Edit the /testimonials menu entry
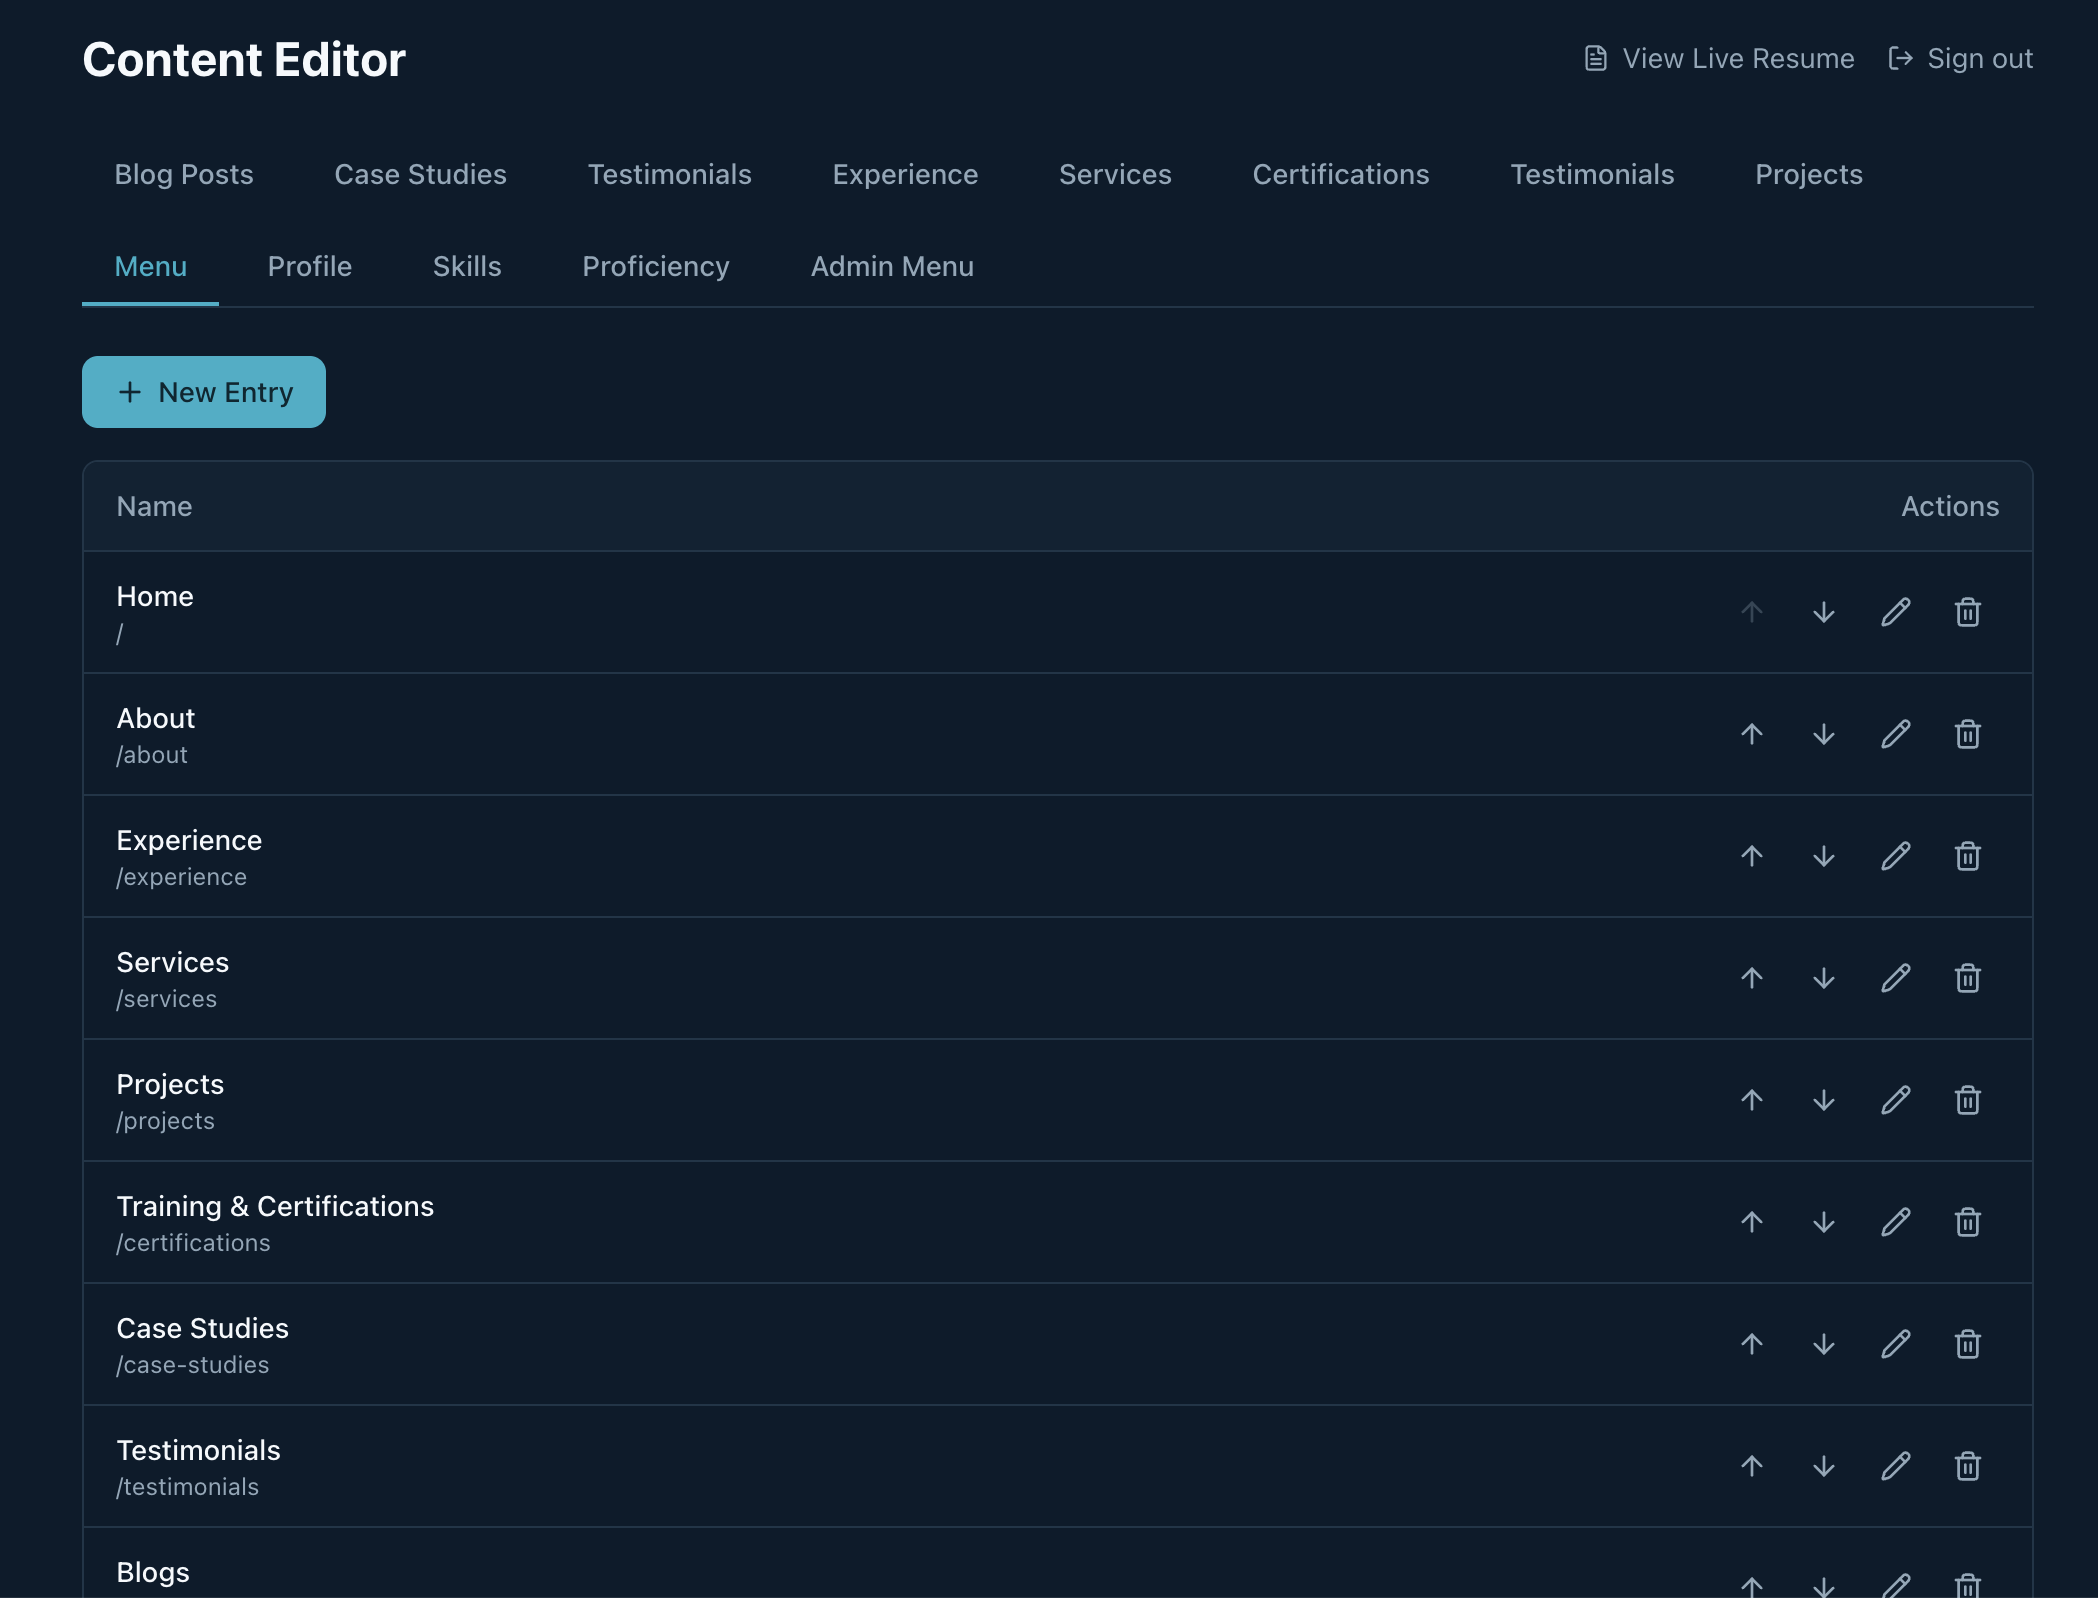The image size is (2098, 1598). (x=1896, y=1466)
